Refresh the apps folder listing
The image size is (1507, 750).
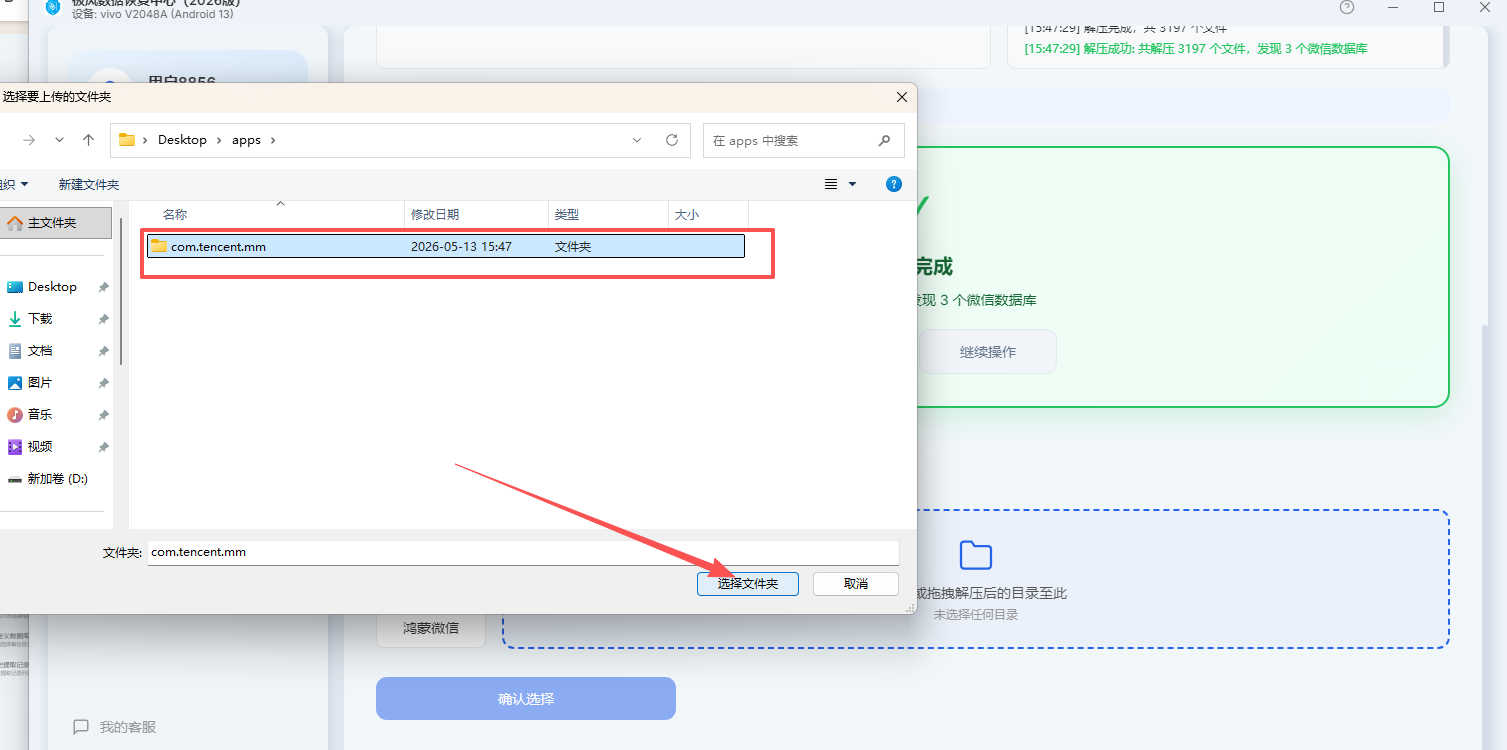coord(672,140)
